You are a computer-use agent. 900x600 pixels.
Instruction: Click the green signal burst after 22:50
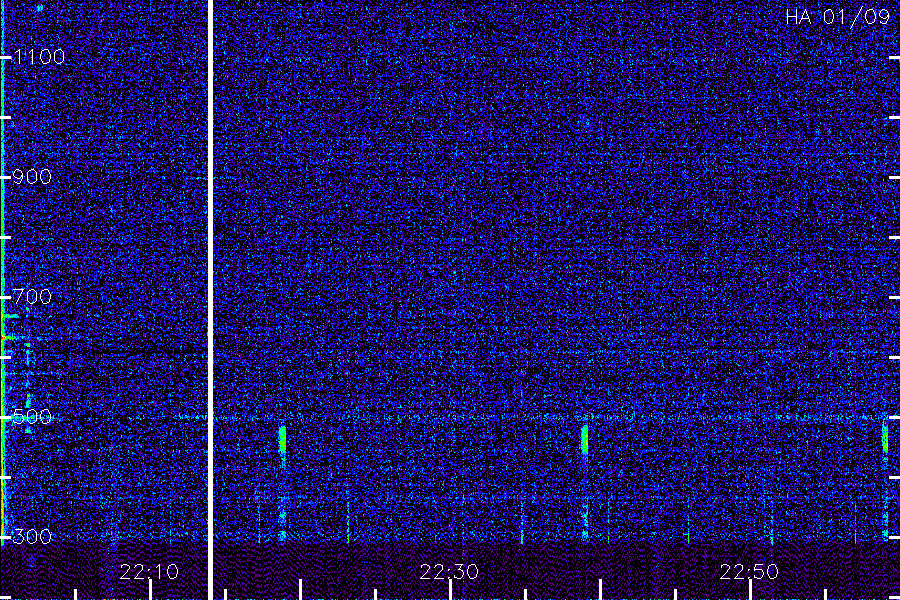885,438
